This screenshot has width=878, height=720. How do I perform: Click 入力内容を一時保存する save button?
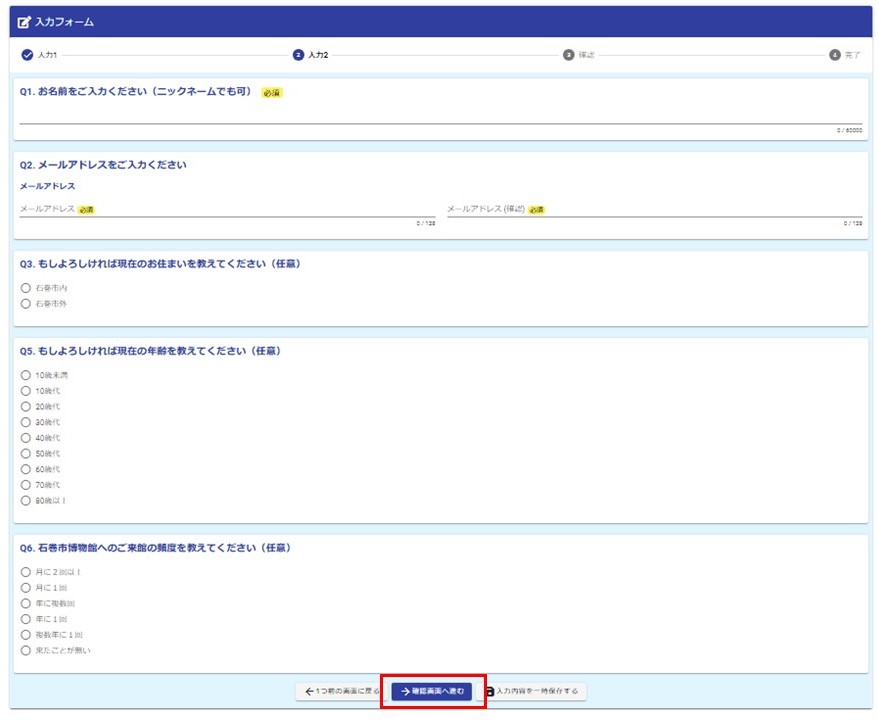536,691
